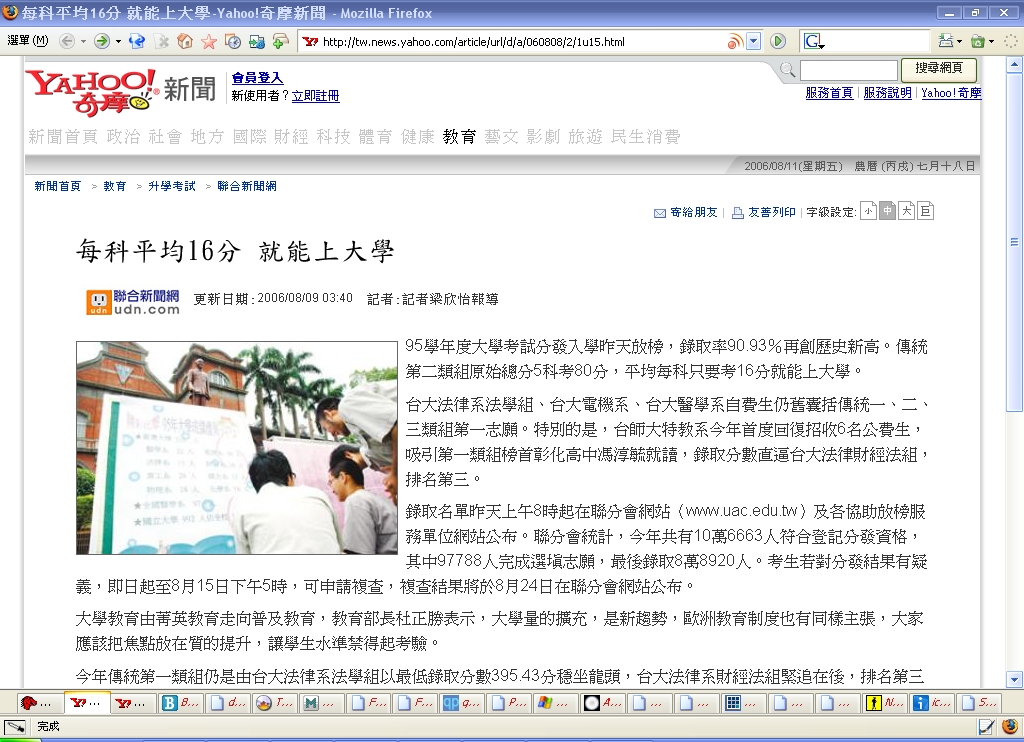
Task: Select the 教育 news category
Action: tap(460, 137)
